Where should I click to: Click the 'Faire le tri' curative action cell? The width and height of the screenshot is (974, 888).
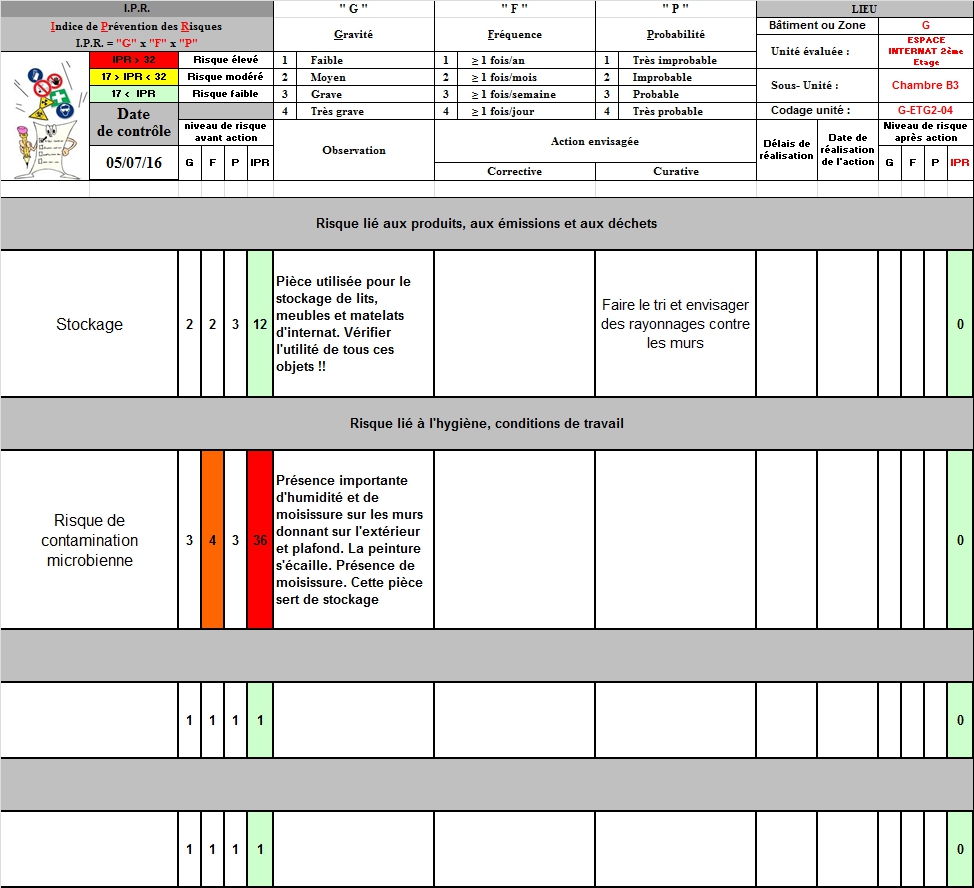675,324
